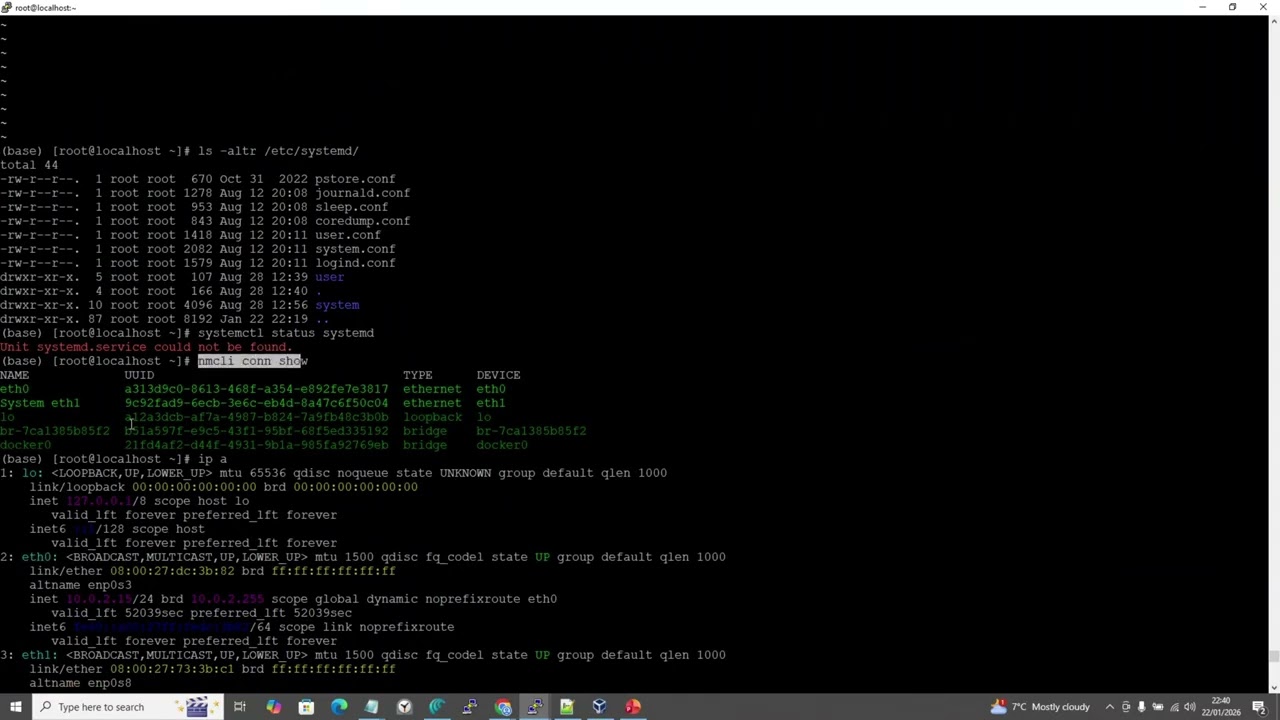
Task: Click UUID starting a313d9c0
Action: tap(256, 389)
